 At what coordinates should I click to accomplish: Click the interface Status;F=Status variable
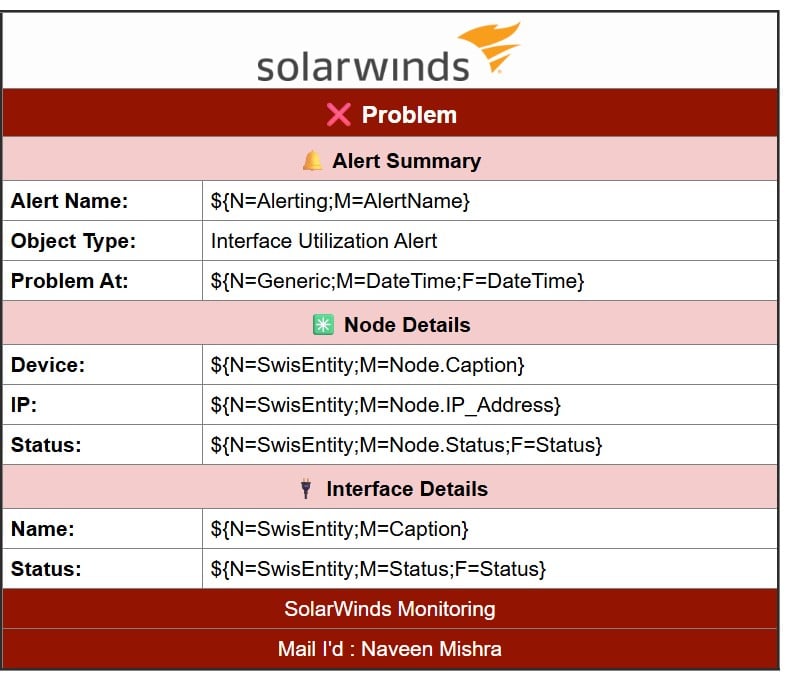click(x=378, y=569)
